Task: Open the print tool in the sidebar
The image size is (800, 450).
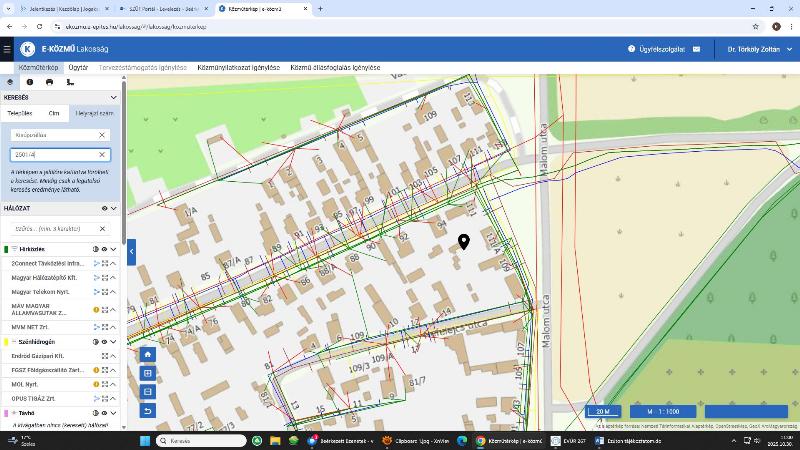Action: point(50,82)
